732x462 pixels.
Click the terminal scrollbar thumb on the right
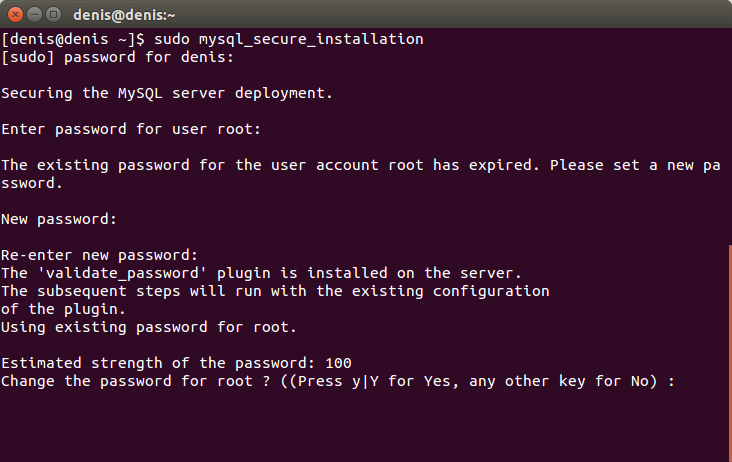[x=729, y=352]
